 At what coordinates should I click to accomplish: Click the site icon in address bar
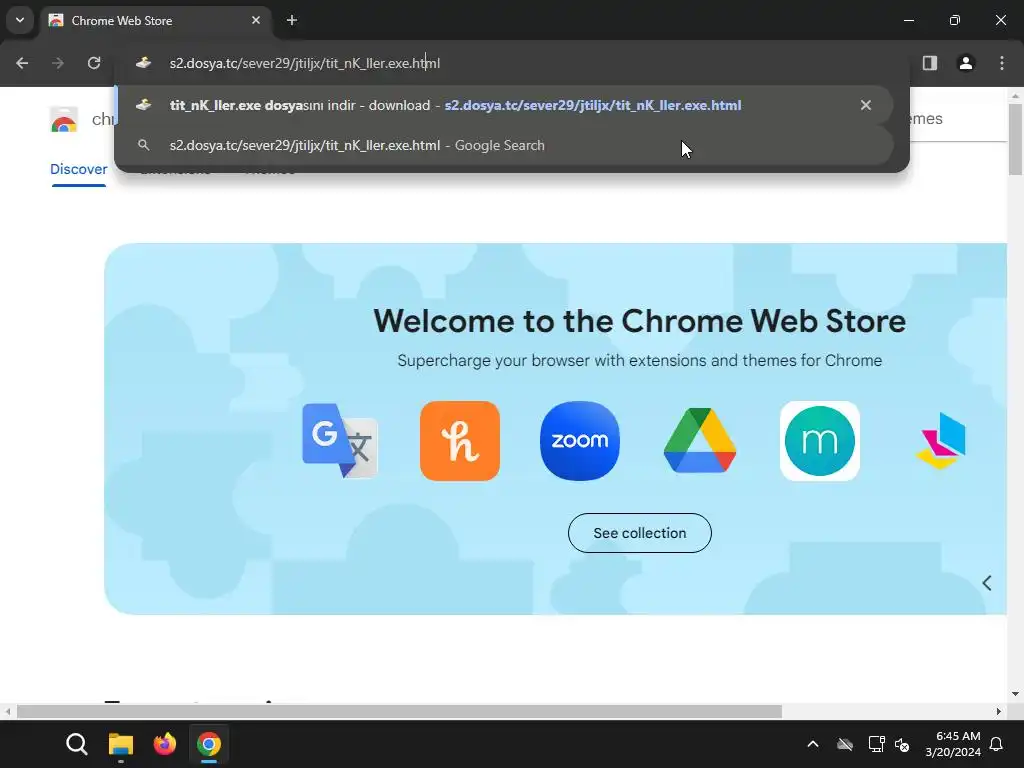pos(144,63)
